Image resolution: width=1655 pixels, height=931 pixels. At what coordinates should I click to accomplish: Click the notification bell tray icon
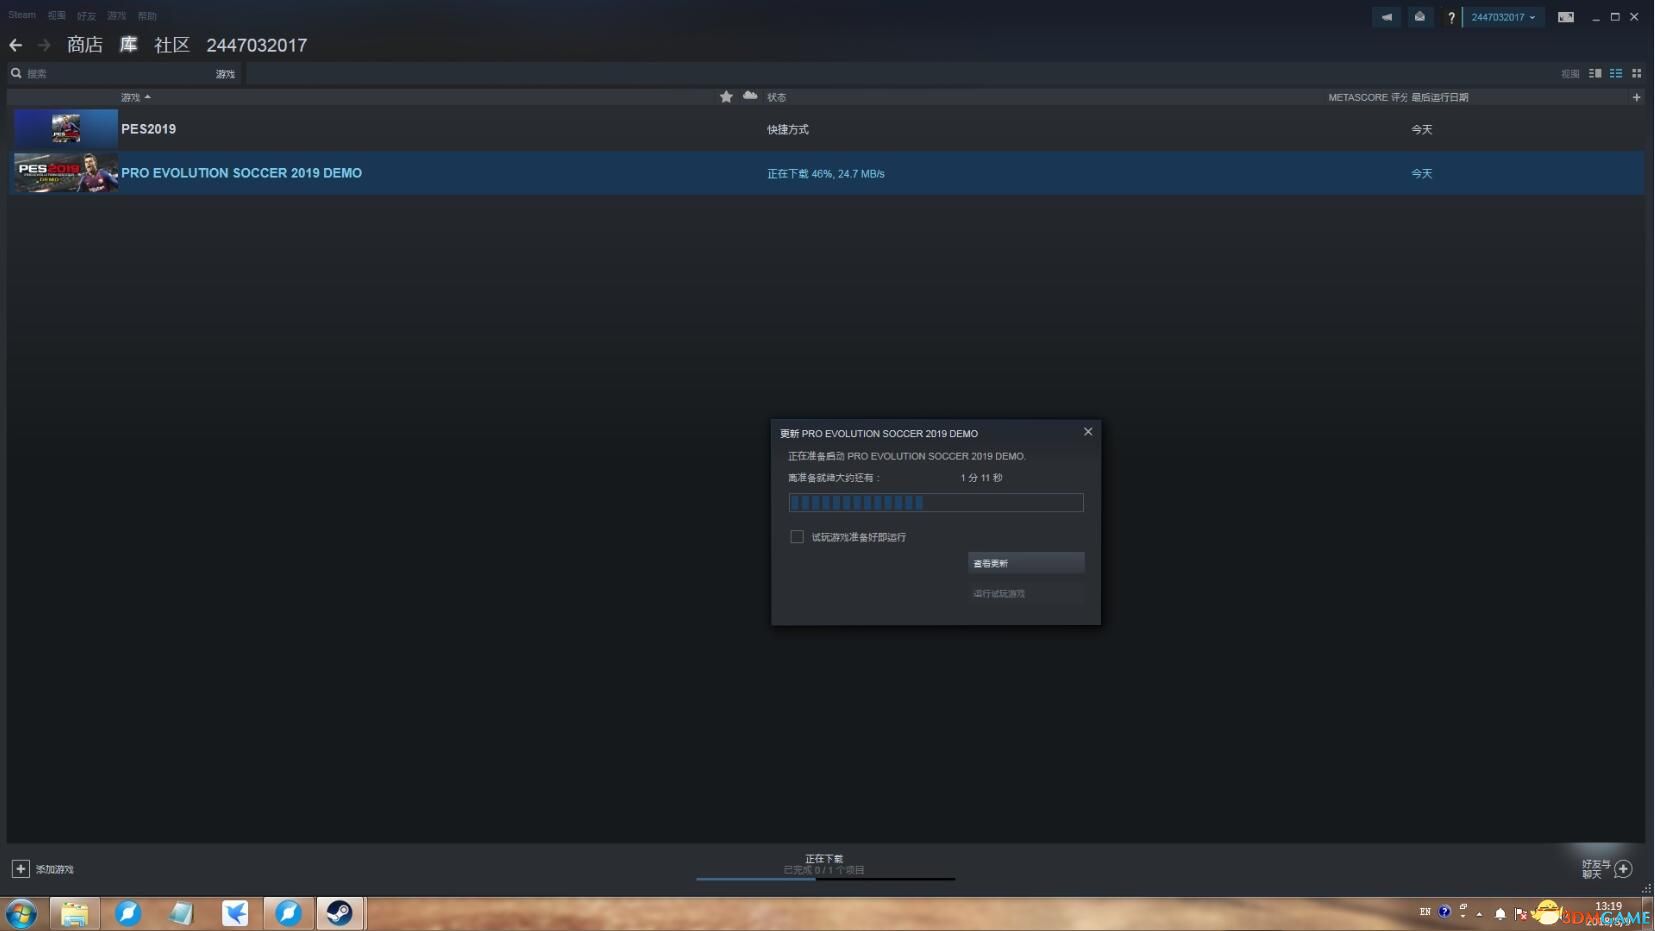(1500, 913)
